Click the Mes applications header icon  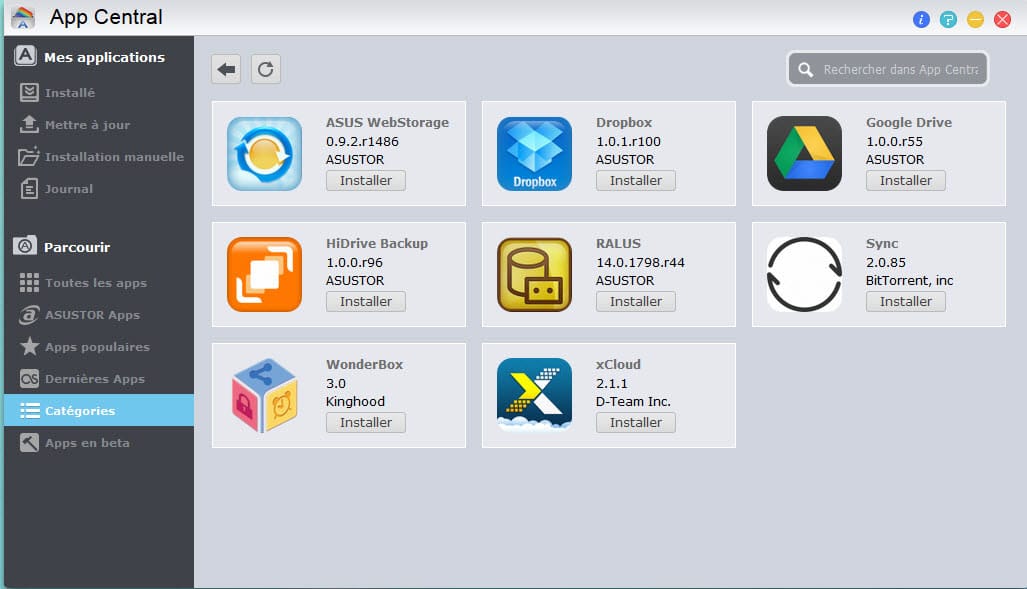pyautogui.click(x=25, y=56)
